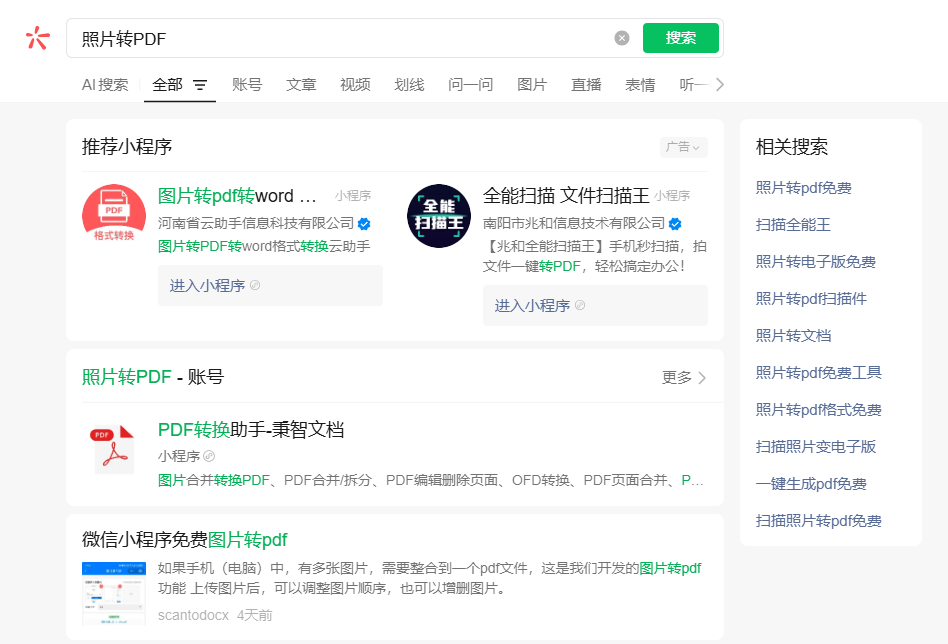Switch to the 直播 tab
This screenshot has width=948, height=644.
point(586,85)
